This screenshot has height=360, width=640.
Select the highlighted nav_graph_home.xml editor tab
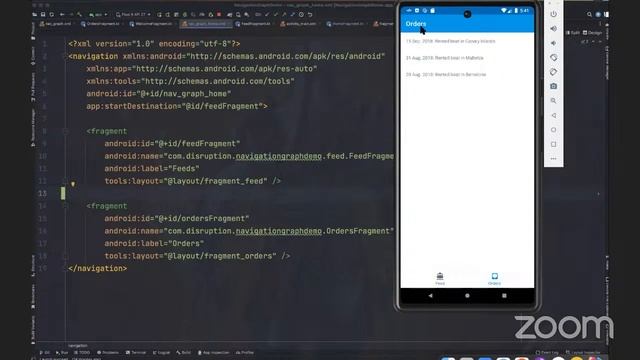(x=207, y=24)
